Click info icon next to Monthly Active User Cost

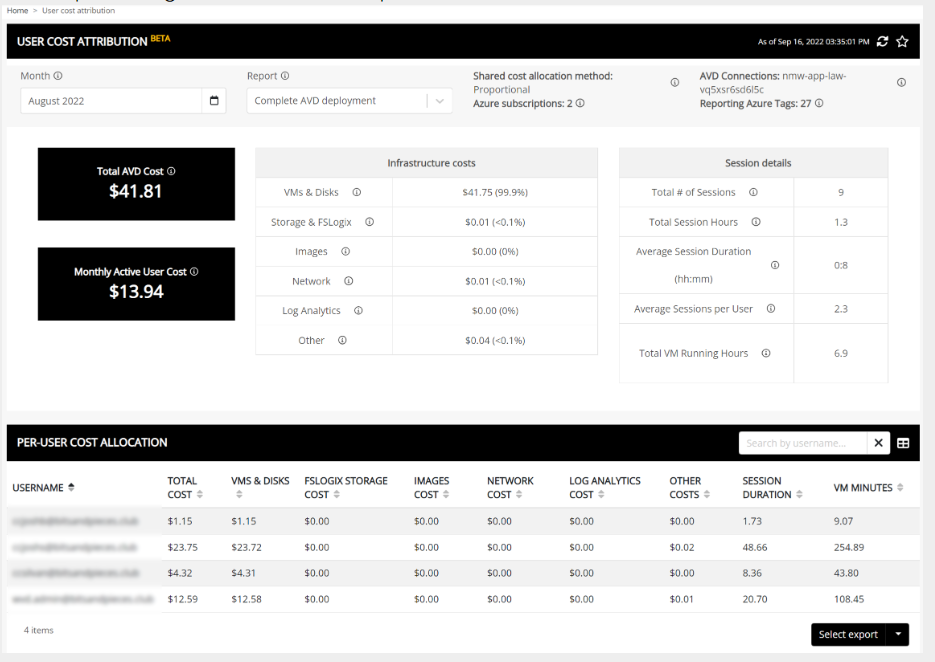tap(194, 272)
